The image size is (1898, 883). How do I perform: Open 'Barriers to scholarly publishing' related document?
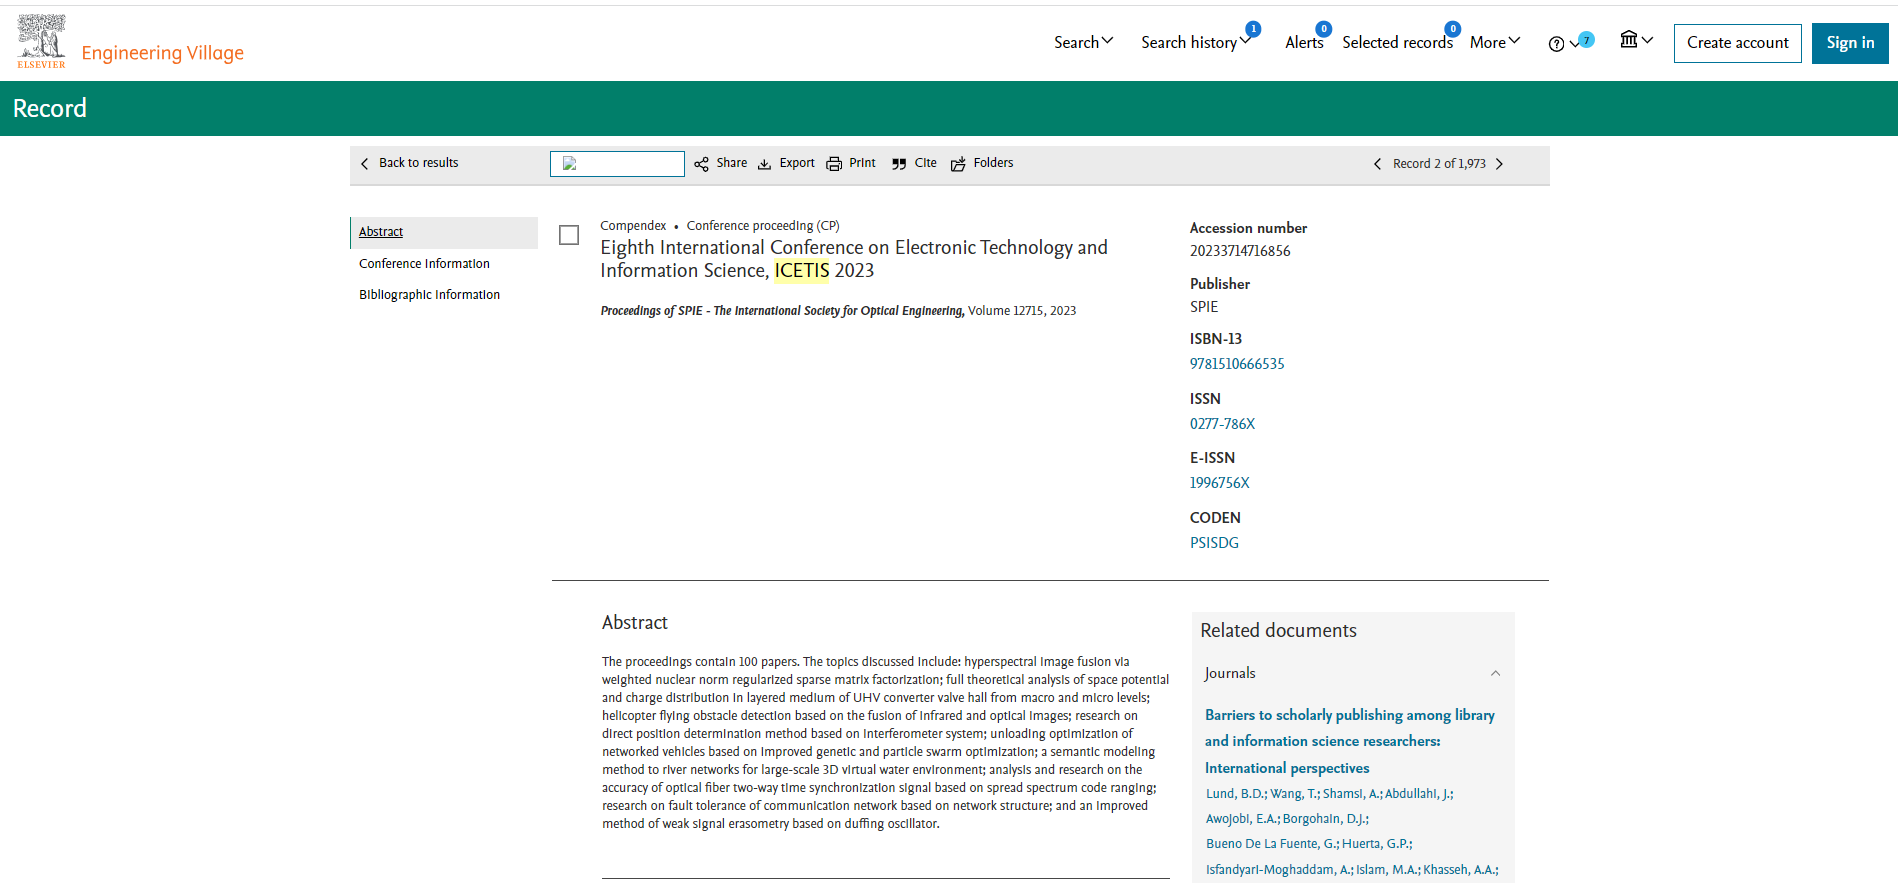(1349, 741)
